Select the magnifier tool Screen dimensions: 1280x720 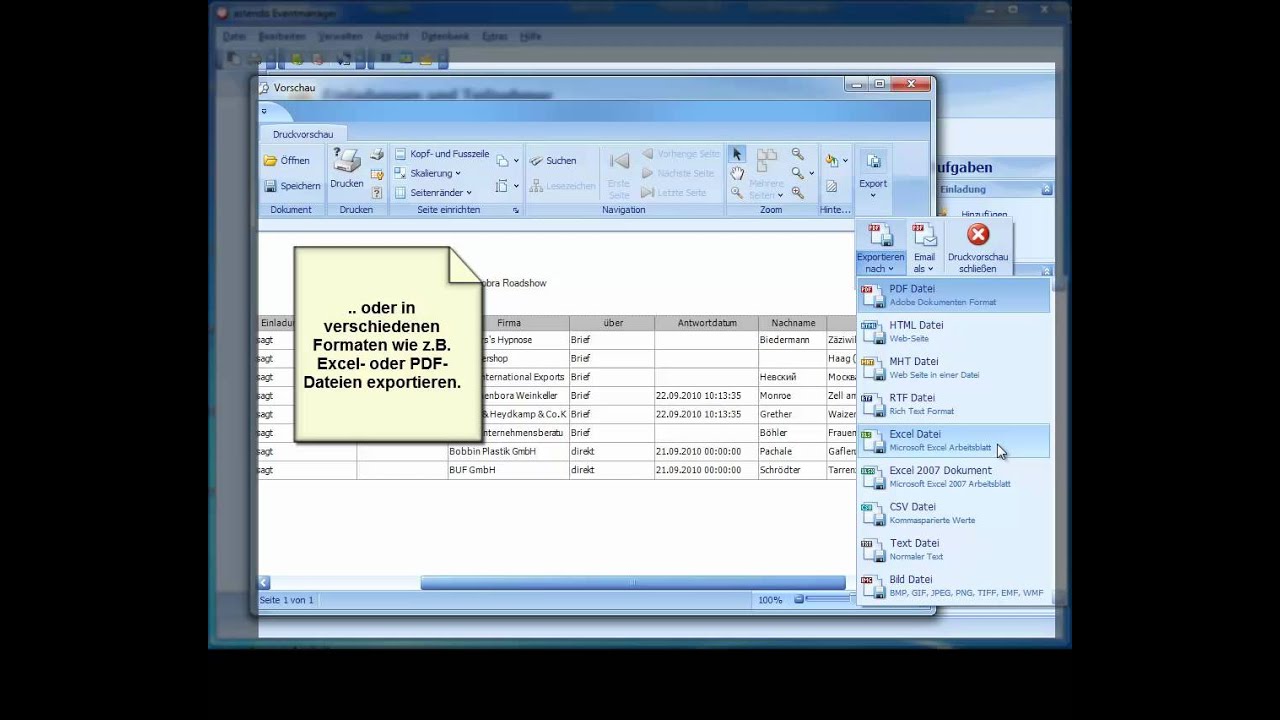click(737, 193)
